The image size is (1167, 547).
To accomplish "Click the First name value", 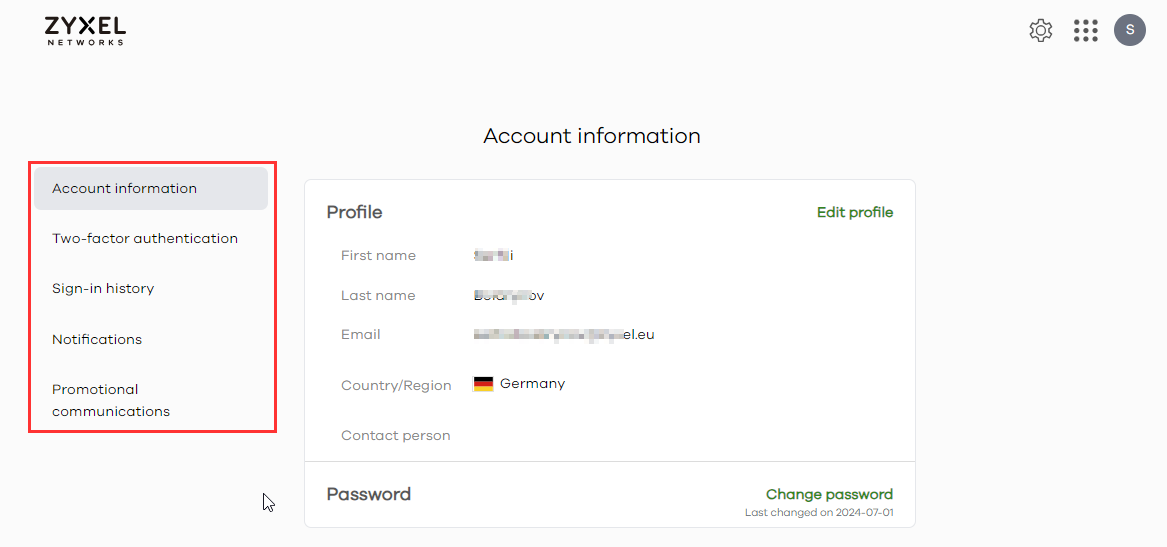I will pos(494,256).
